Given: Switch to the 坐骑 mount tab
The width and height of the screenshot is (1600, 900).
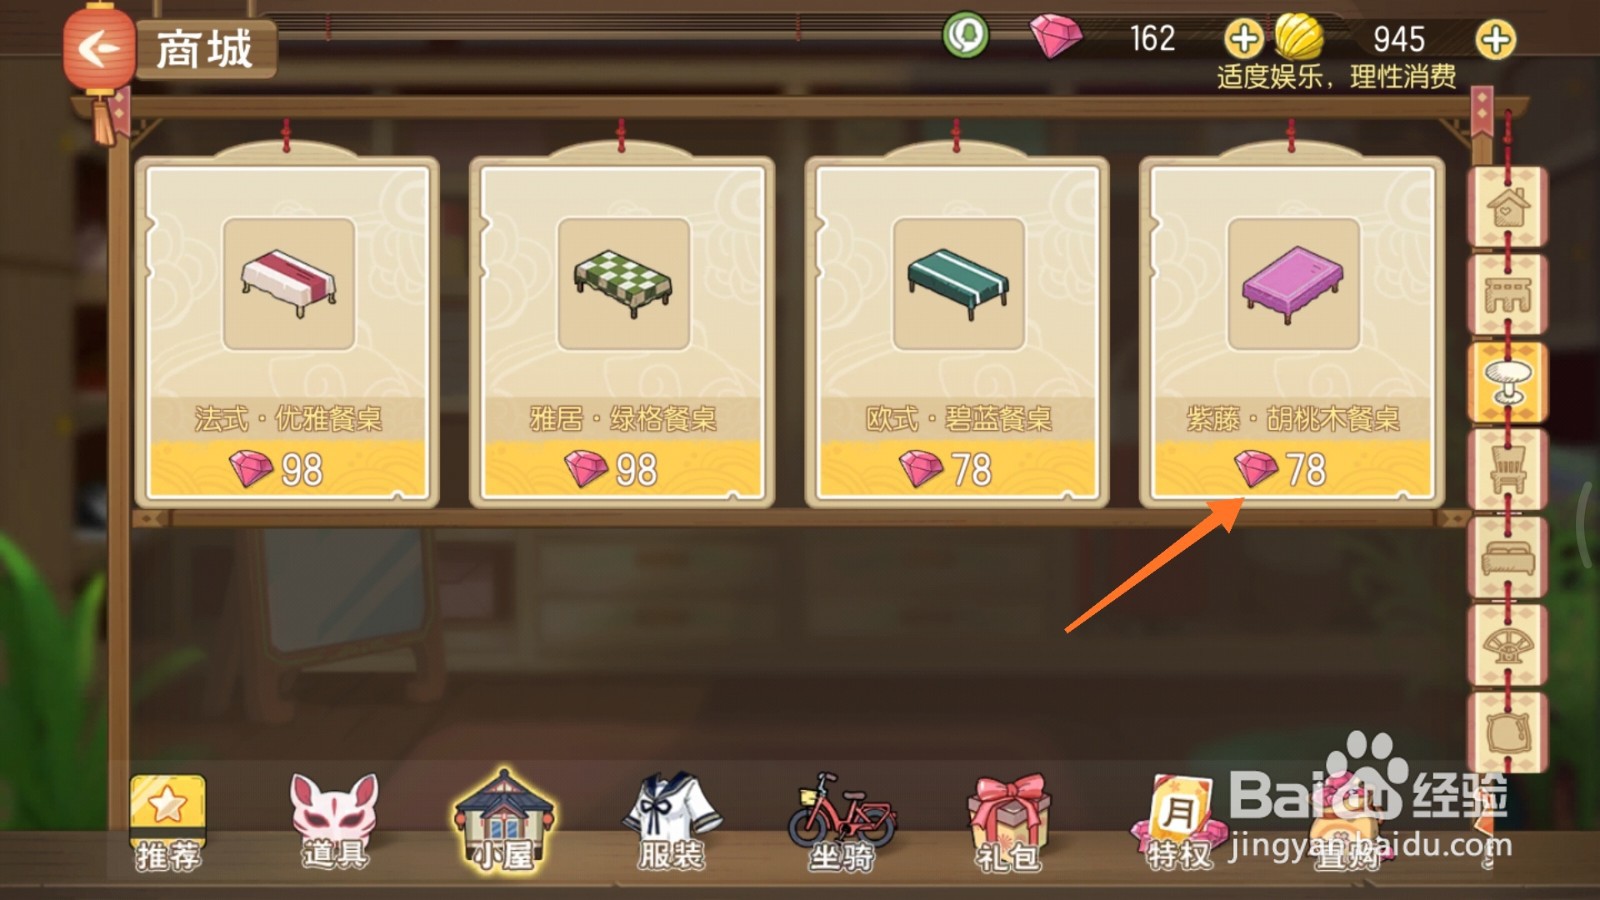Looking at the screenshot, I should [x=841, y=822].
